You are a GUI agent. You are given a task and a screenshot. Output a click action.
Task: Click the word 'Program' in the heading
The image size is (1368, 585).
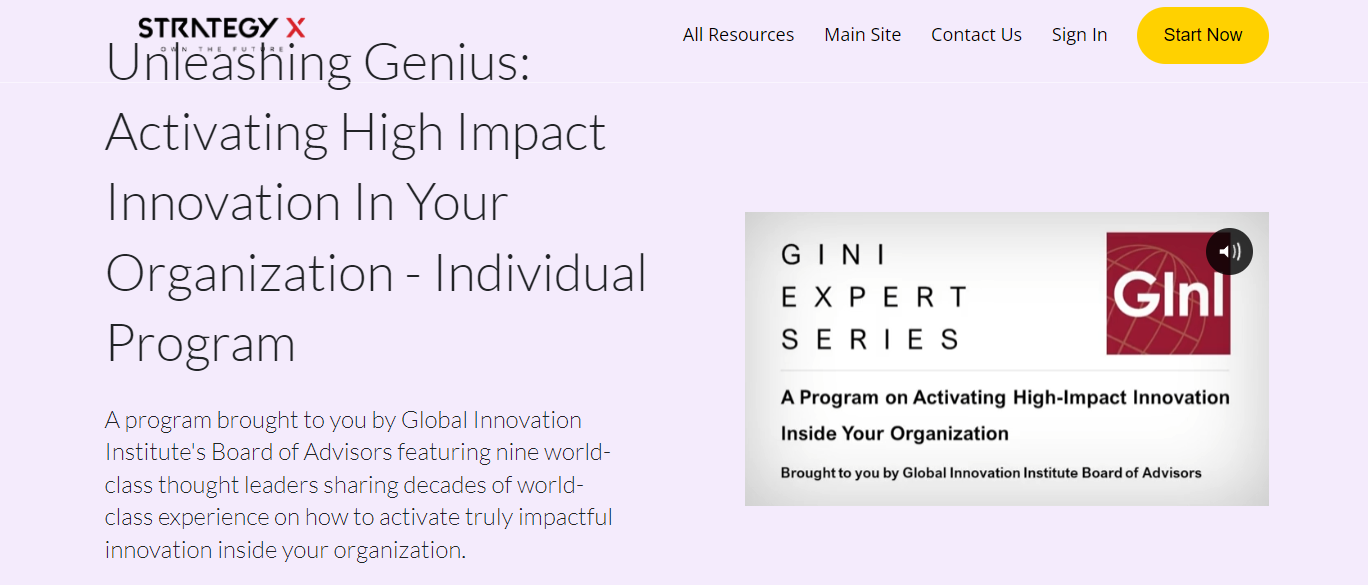point(200,343)
